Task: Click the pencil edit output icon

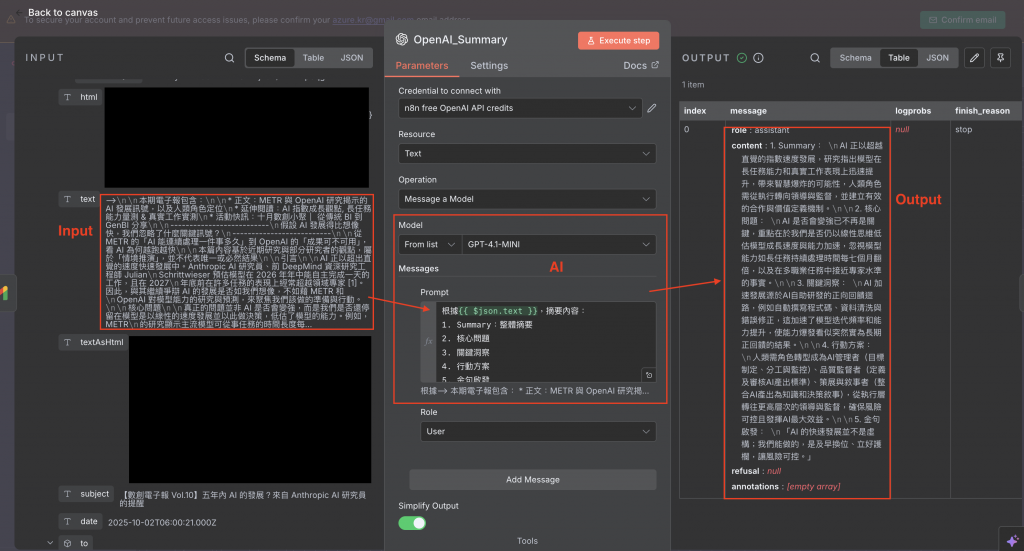Action: tap(974, 58)
